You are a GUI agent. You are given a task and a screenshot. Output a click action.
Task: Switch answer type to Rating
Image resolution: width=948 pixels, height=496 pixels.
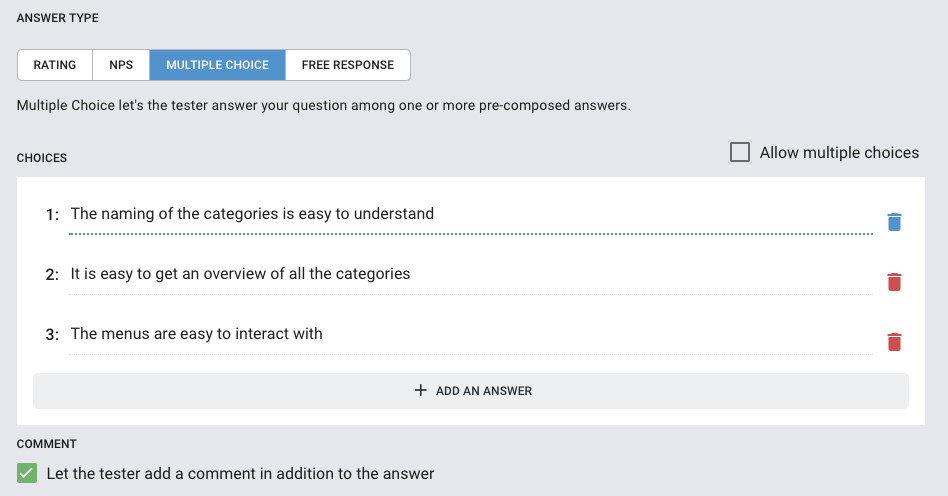pyautogui.click(x=54, y=65)
